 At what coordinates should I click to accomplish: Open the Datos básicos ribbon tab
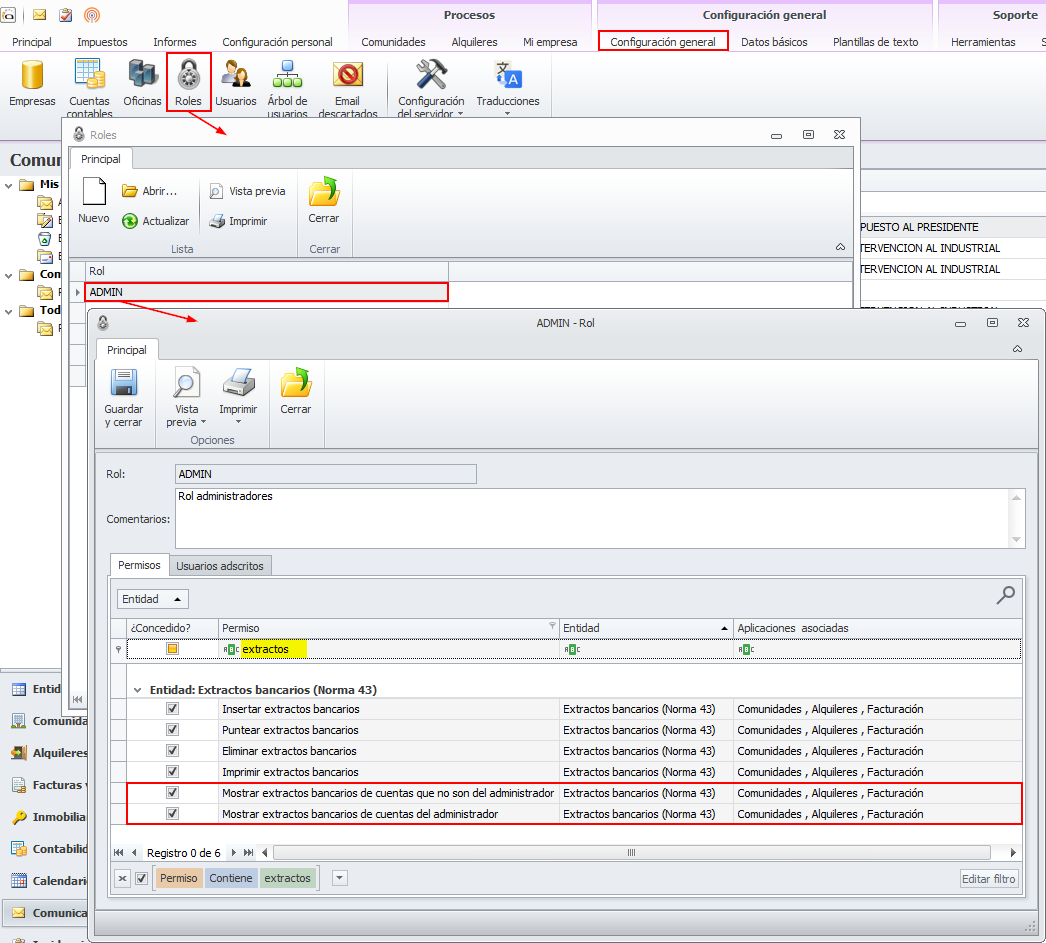(774, 42)
